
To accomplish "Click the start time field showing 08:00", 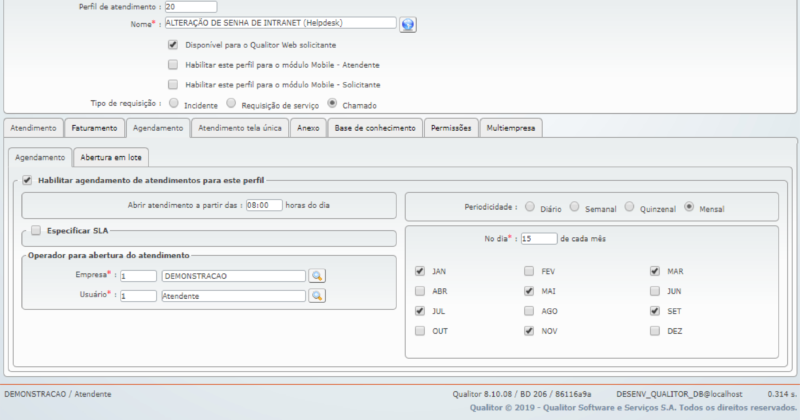I will 264,204.
